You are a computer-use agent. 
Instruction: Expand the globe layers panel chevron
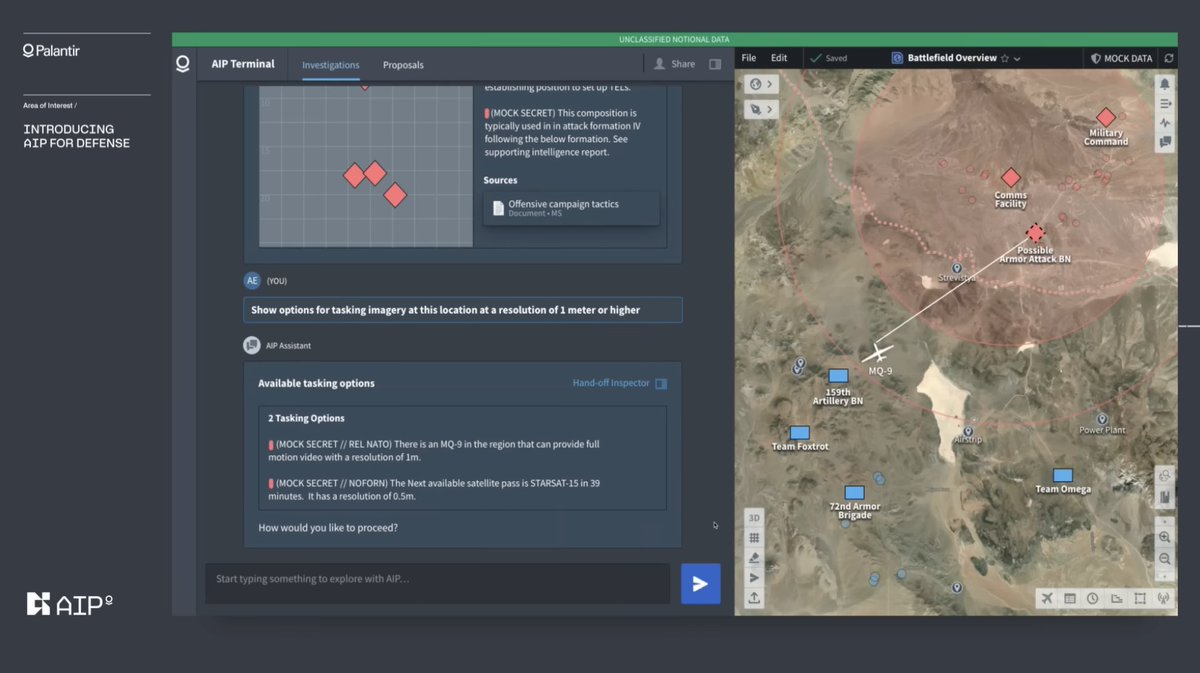[x=772, y=84]
